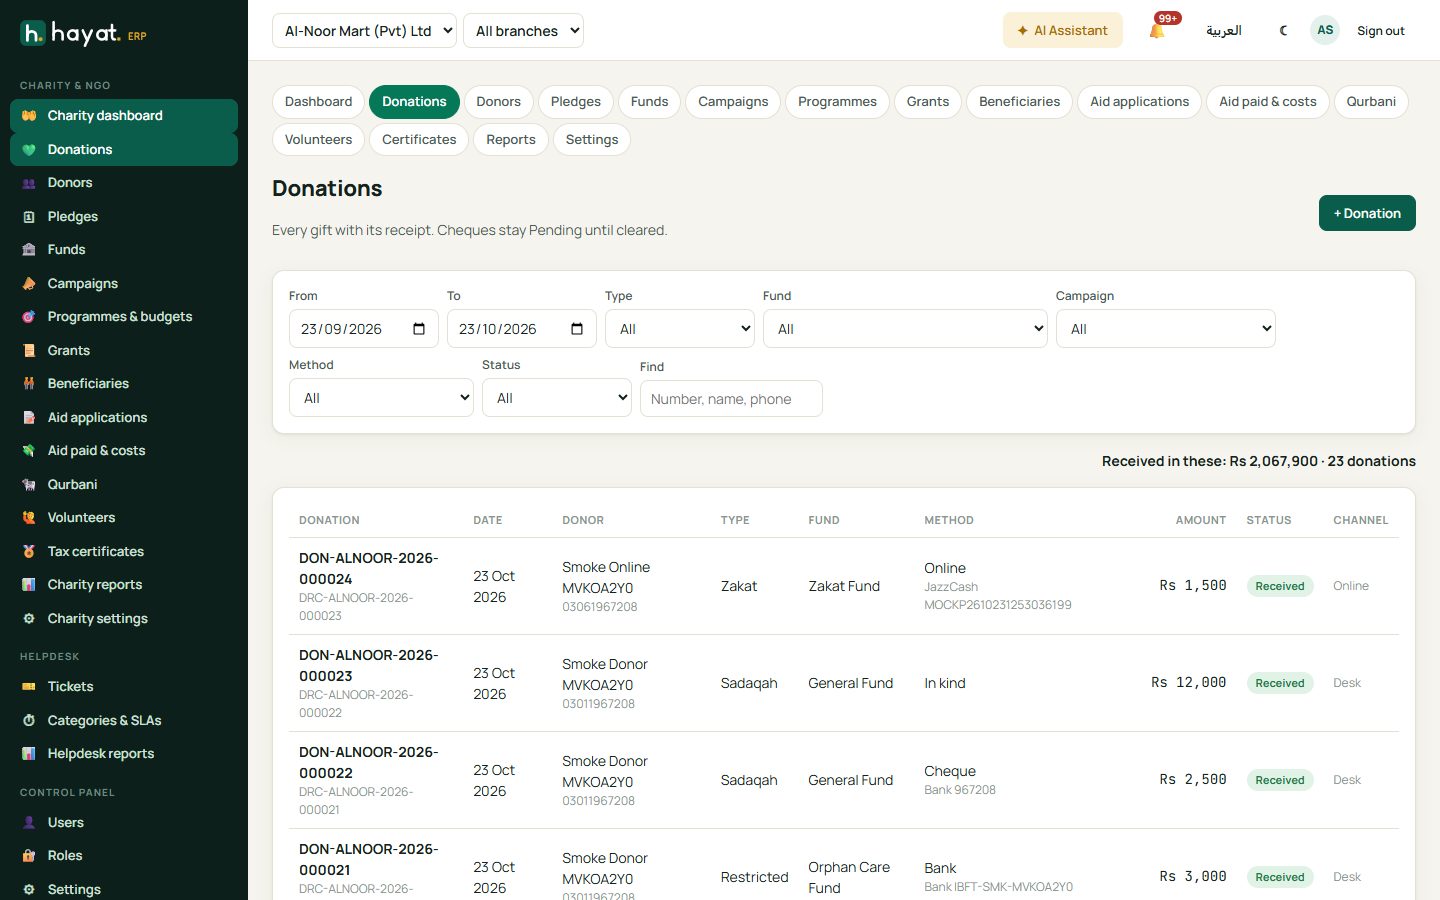This screenshot has height=900, width=1440.
Task: Switch language to العربية
Action: (x=1224, y=31)
